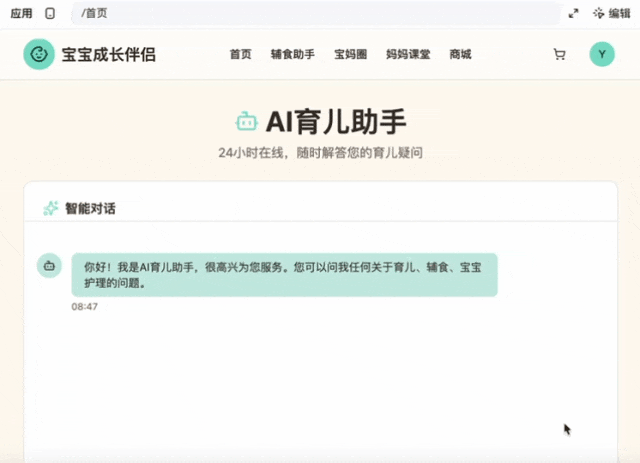The height and width of the screenshot is (463, 640).
Task: Open 妈妈课堂 nav item
Action: click(408, 54)
